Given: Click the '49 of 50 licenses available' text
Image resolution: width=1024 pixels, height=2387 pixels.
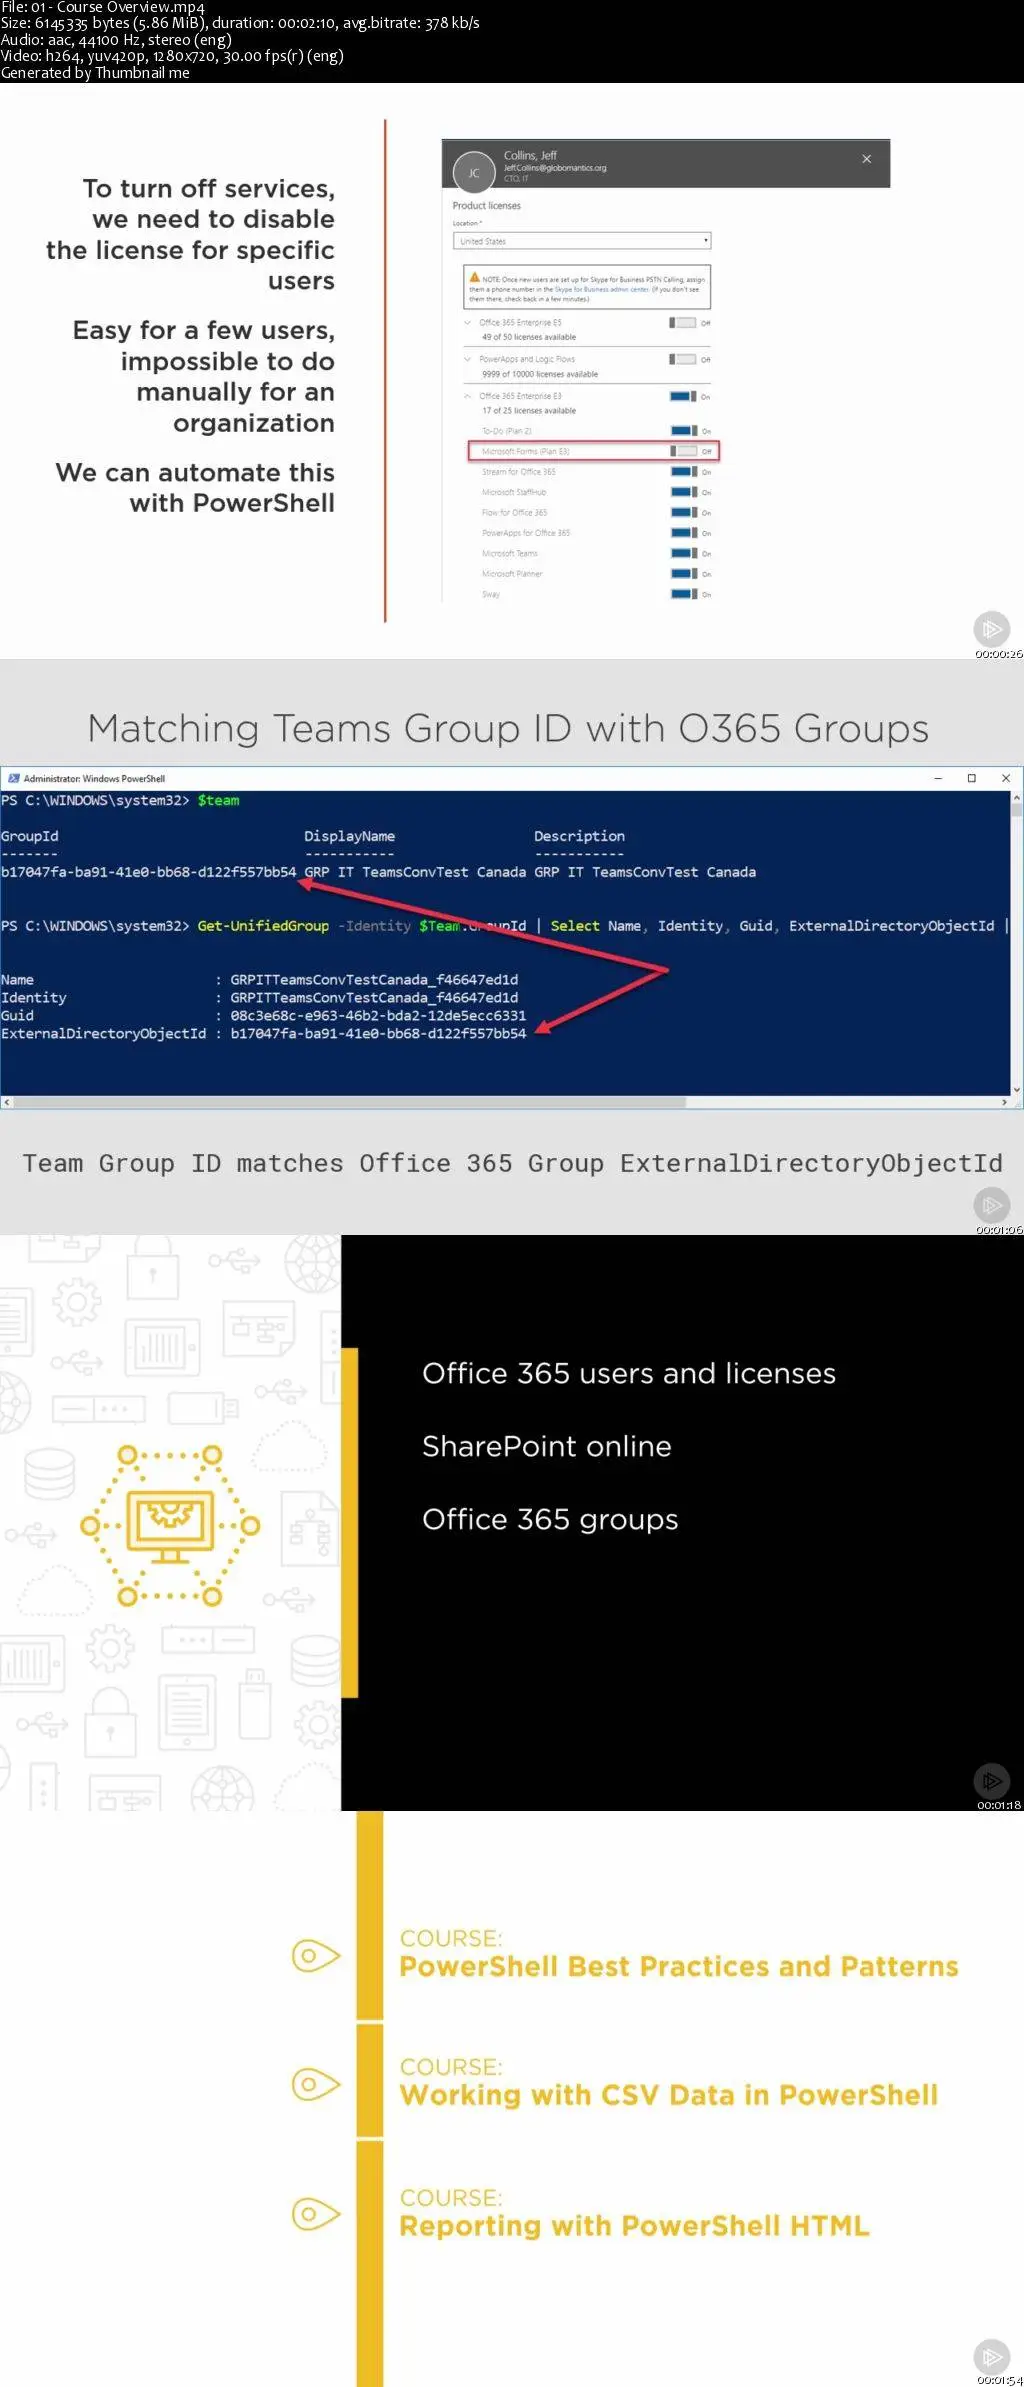Looking at the screenshot, I should [529, 338].
